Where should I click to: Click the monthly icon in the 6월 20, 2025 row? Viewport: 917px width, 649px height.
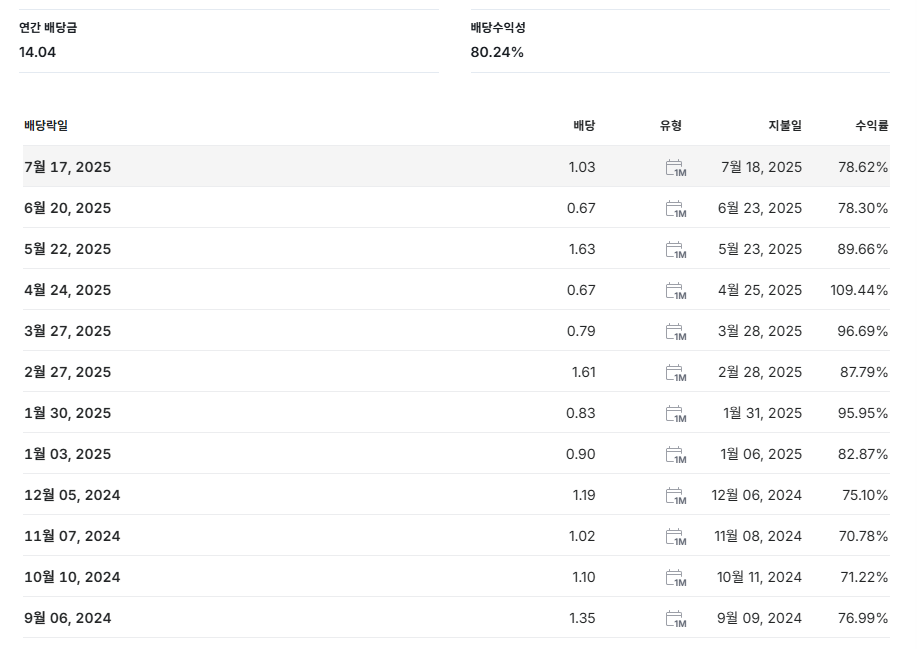(676, 209)
